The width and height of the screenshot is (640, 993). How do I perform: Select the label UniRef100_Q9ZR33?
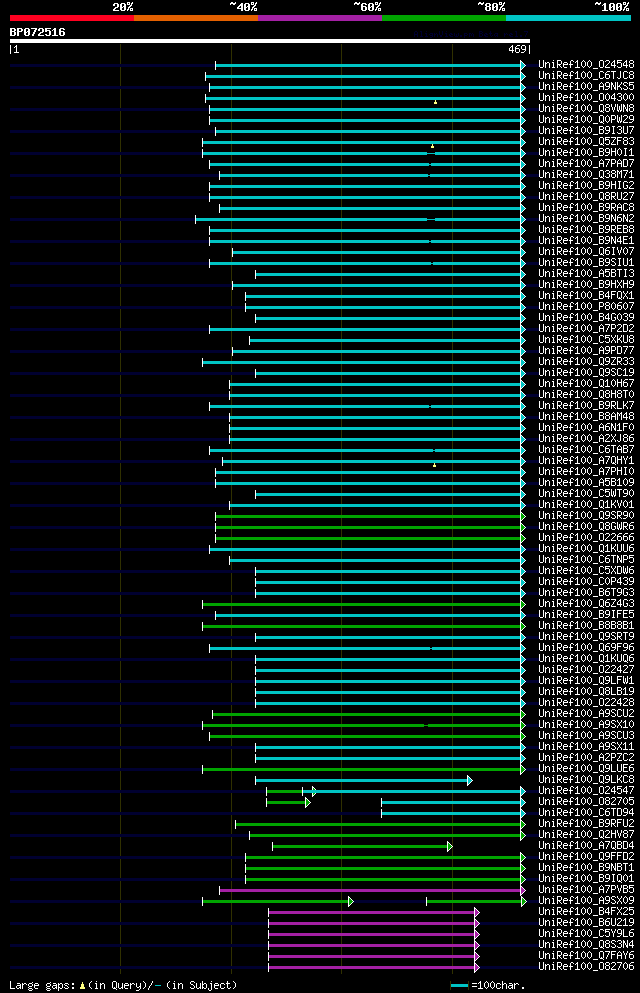click(586, 362)
